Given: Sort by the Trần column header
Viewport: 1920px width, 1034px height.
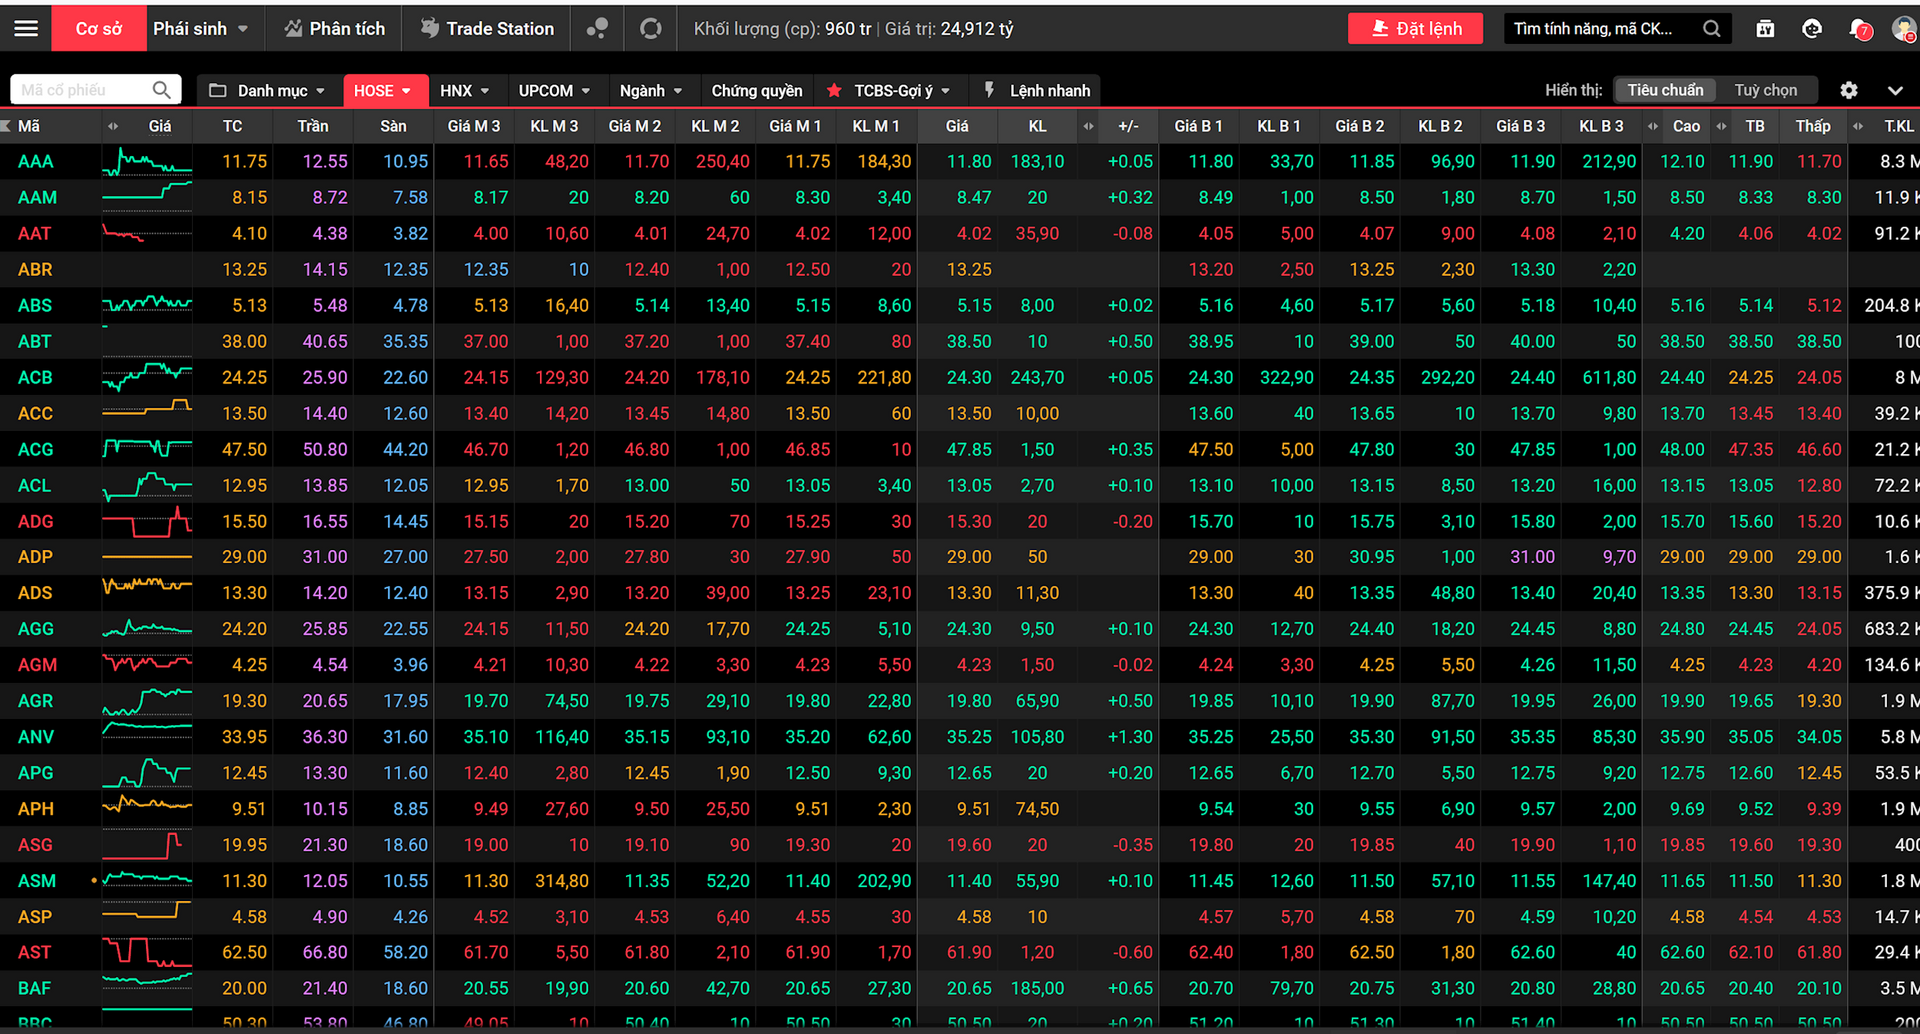Looking at the screenshot, I should point(312,126).
